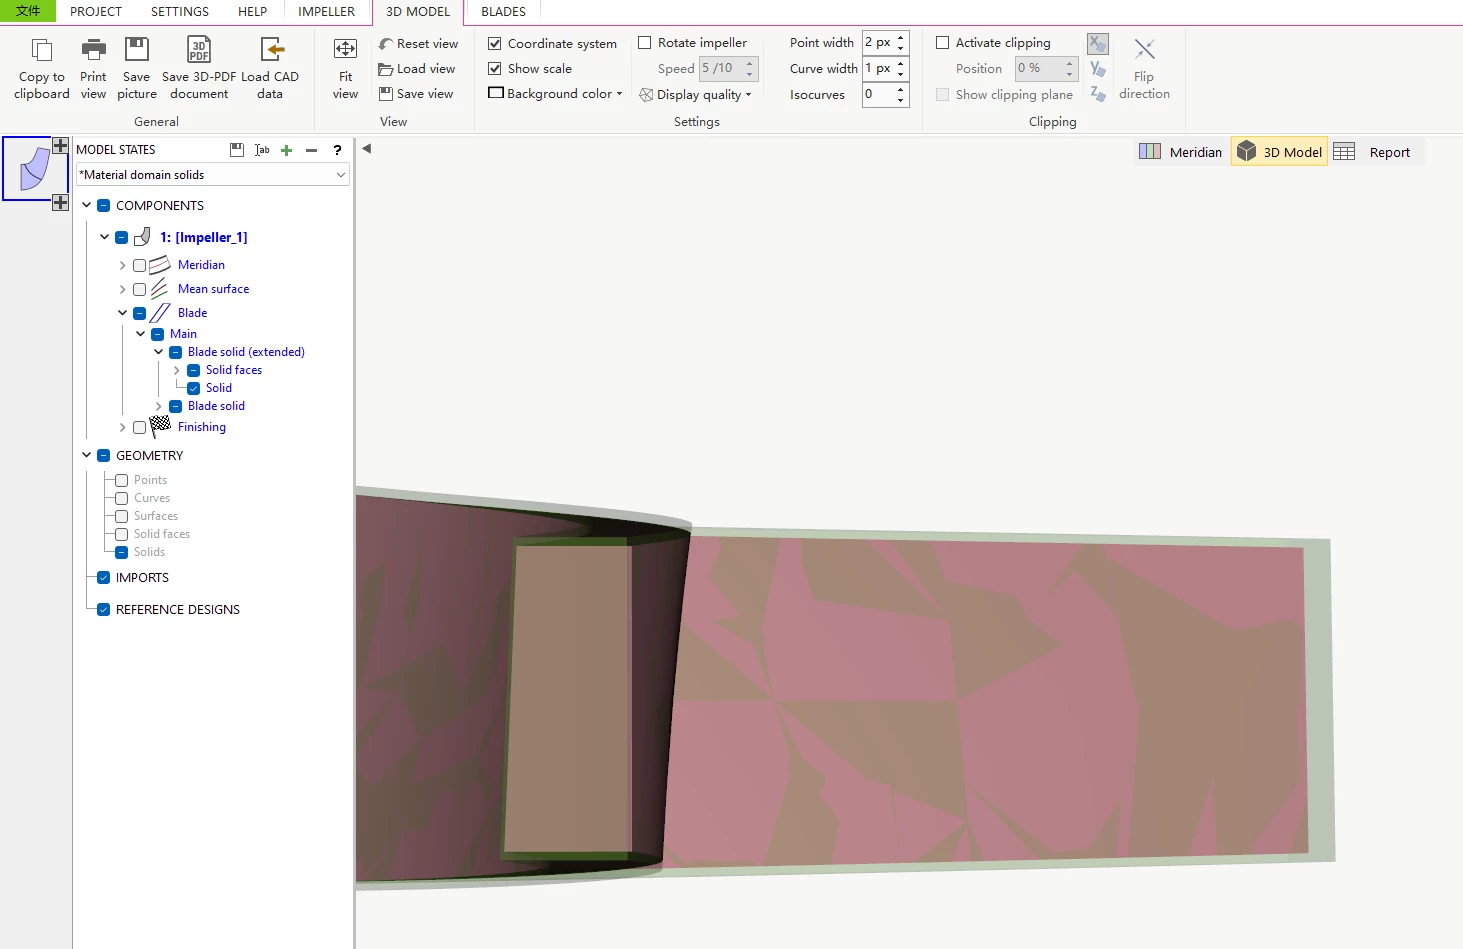Open PROJECT ribbon tab
Viewport: 1463px width, 949px height.
96,12
